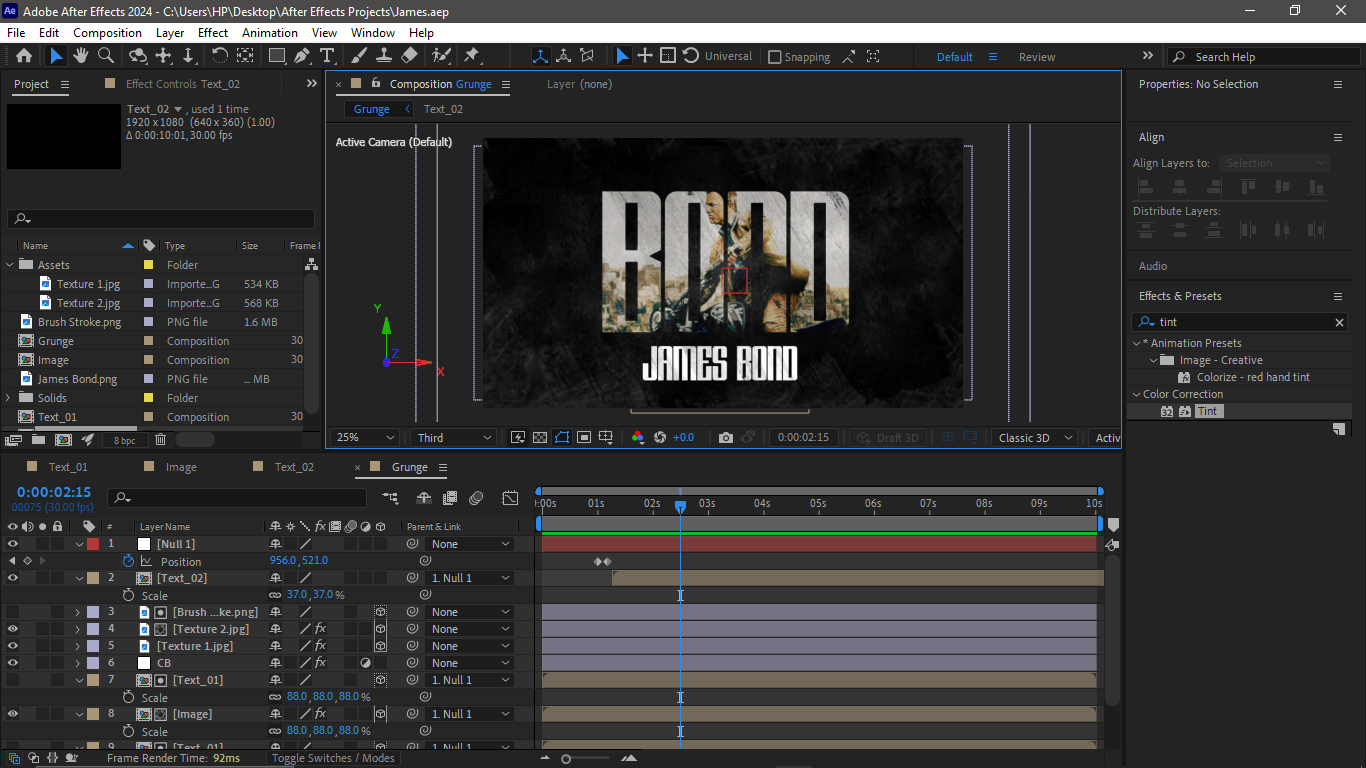Select the Hand tool
Image resolution: width=1366 pixels, height=768 pixels.
click(80, 56)
